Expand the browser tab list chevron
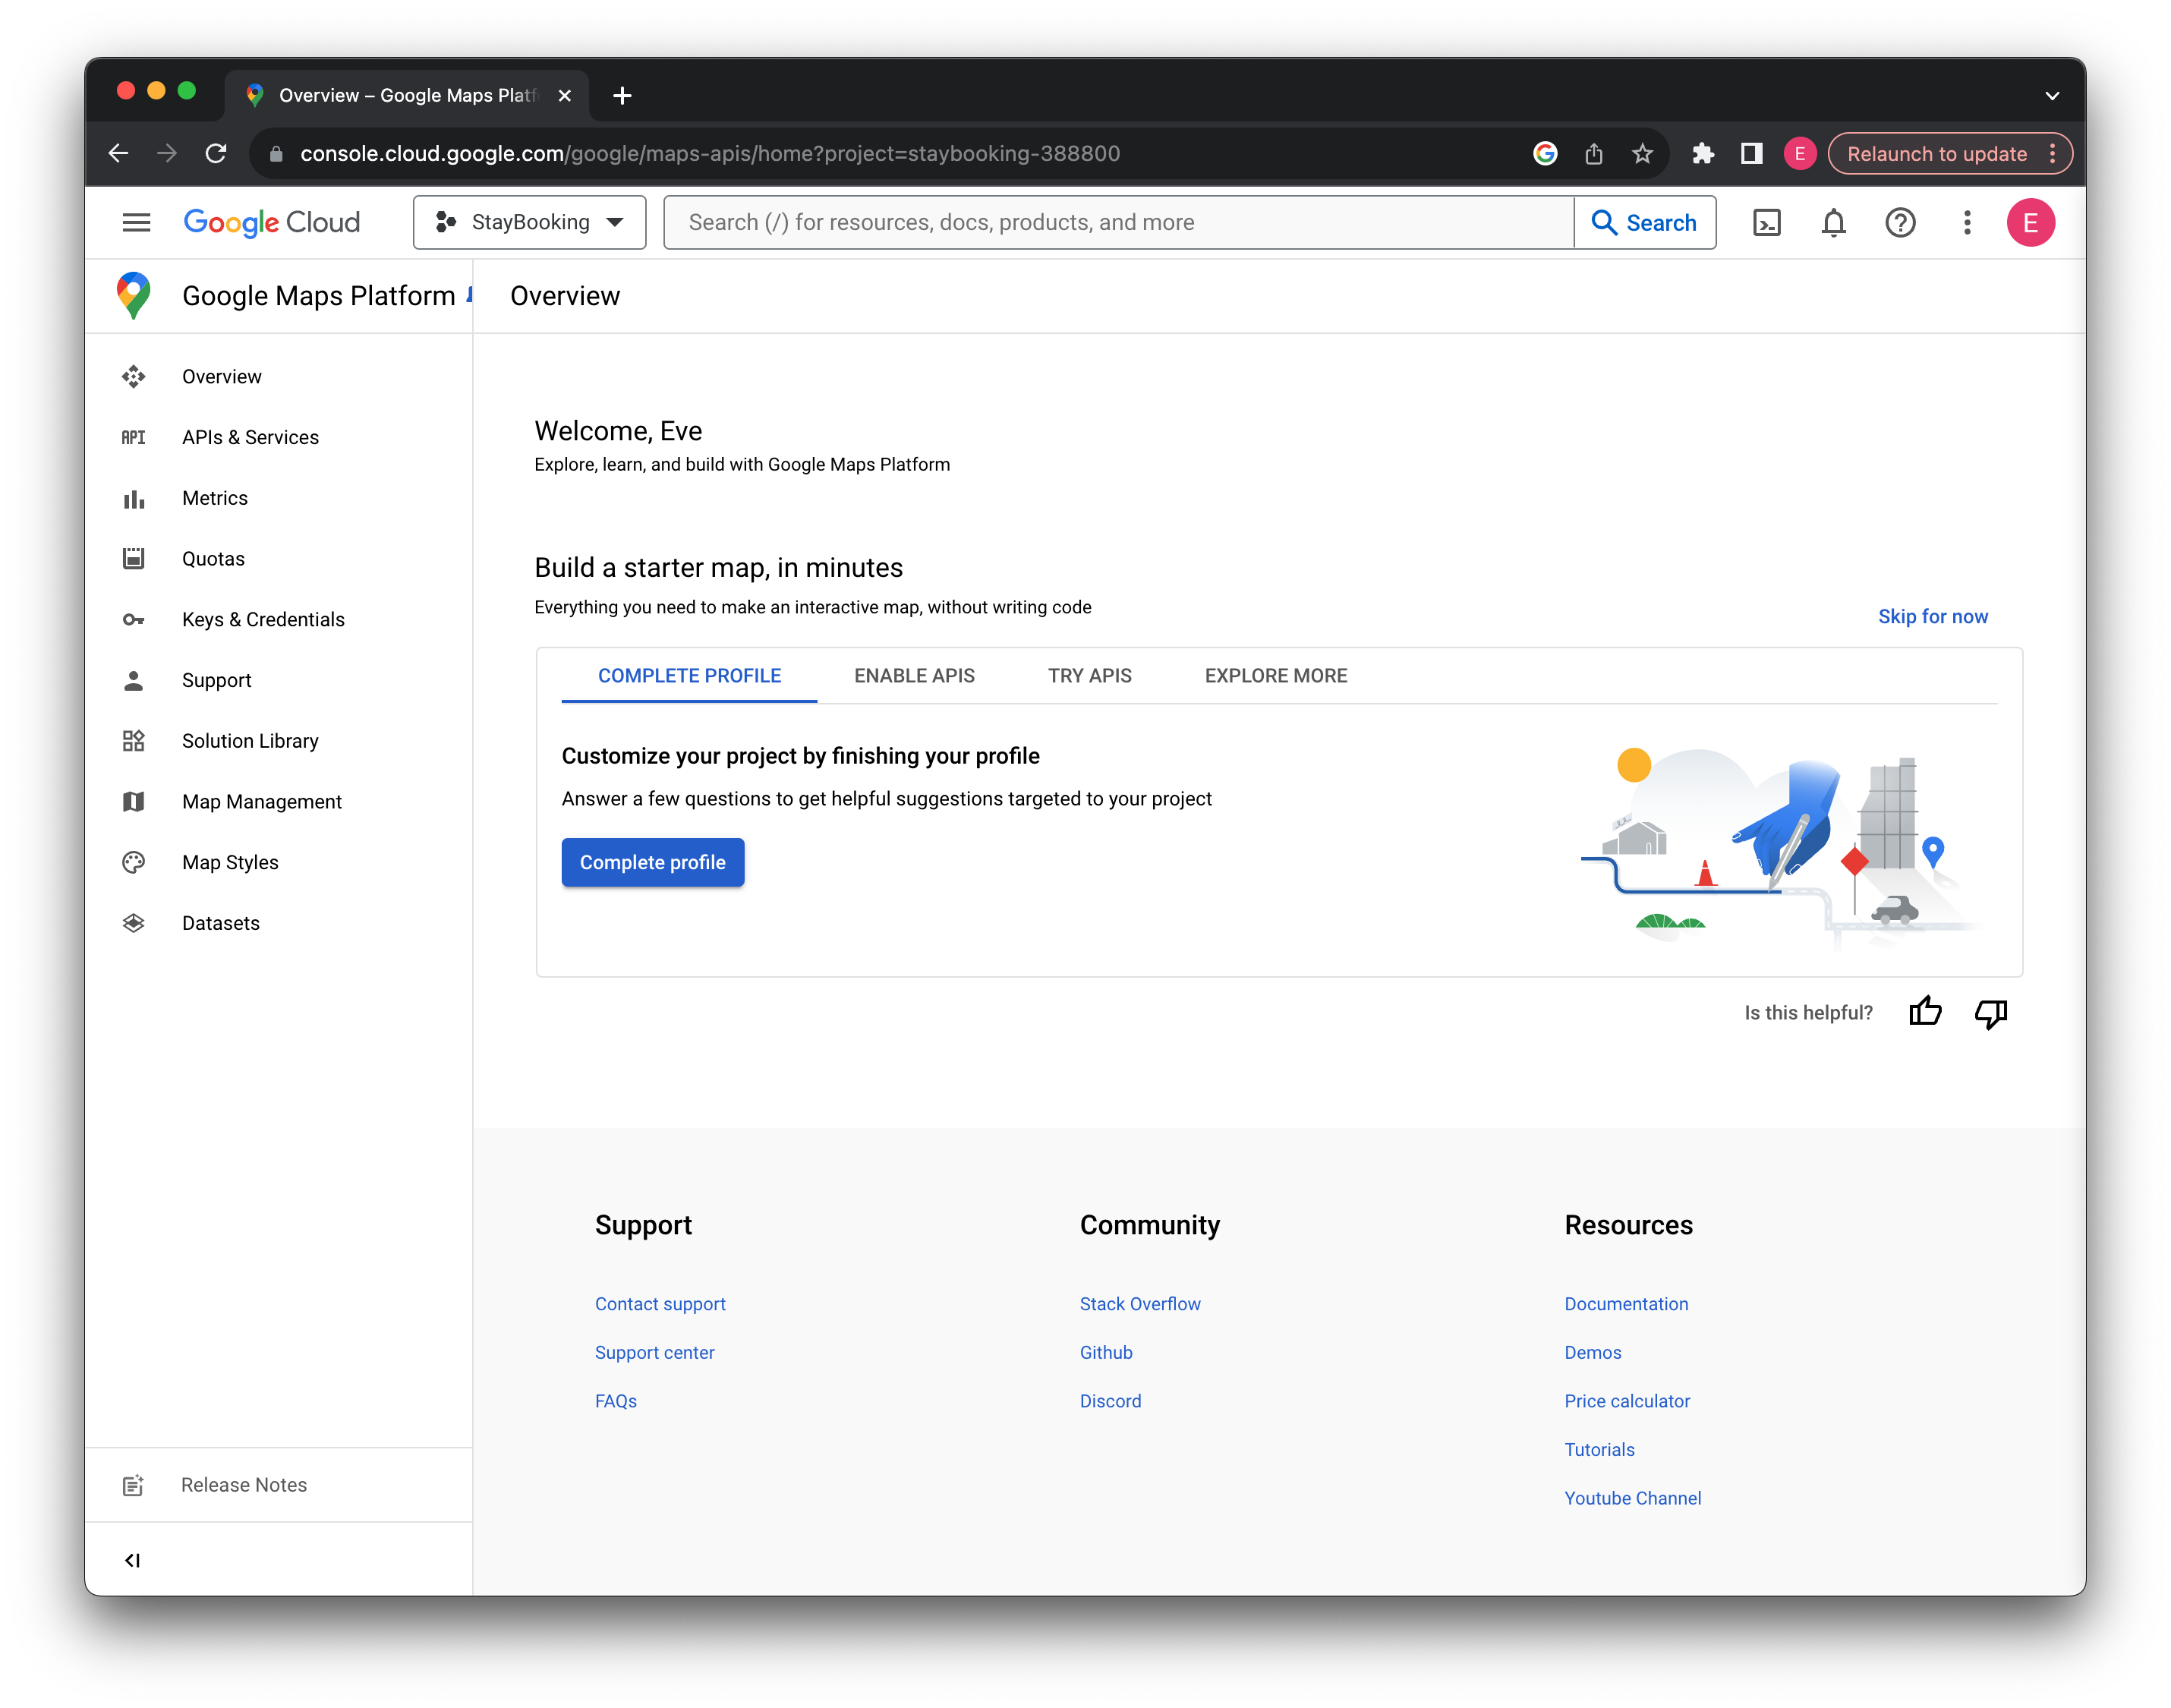Image resolution: width=2171 pixels, height=1708 pixels. 2052,96
